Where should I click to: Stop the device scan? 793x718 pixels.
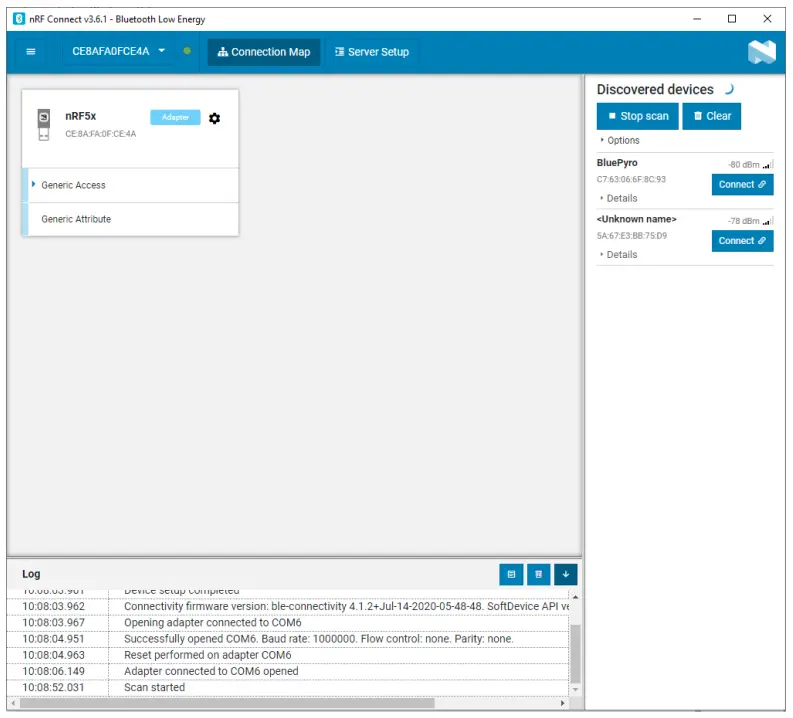coord(637,116)
